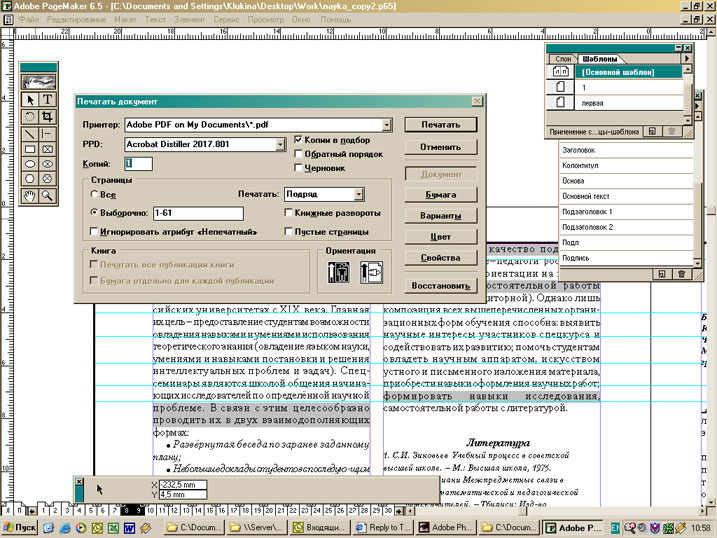The height and width of the screenshot is (538, 717).
Task: Enable Игнорировать атрибут «Непечатный» checkbox
Action: coord(94,232)
